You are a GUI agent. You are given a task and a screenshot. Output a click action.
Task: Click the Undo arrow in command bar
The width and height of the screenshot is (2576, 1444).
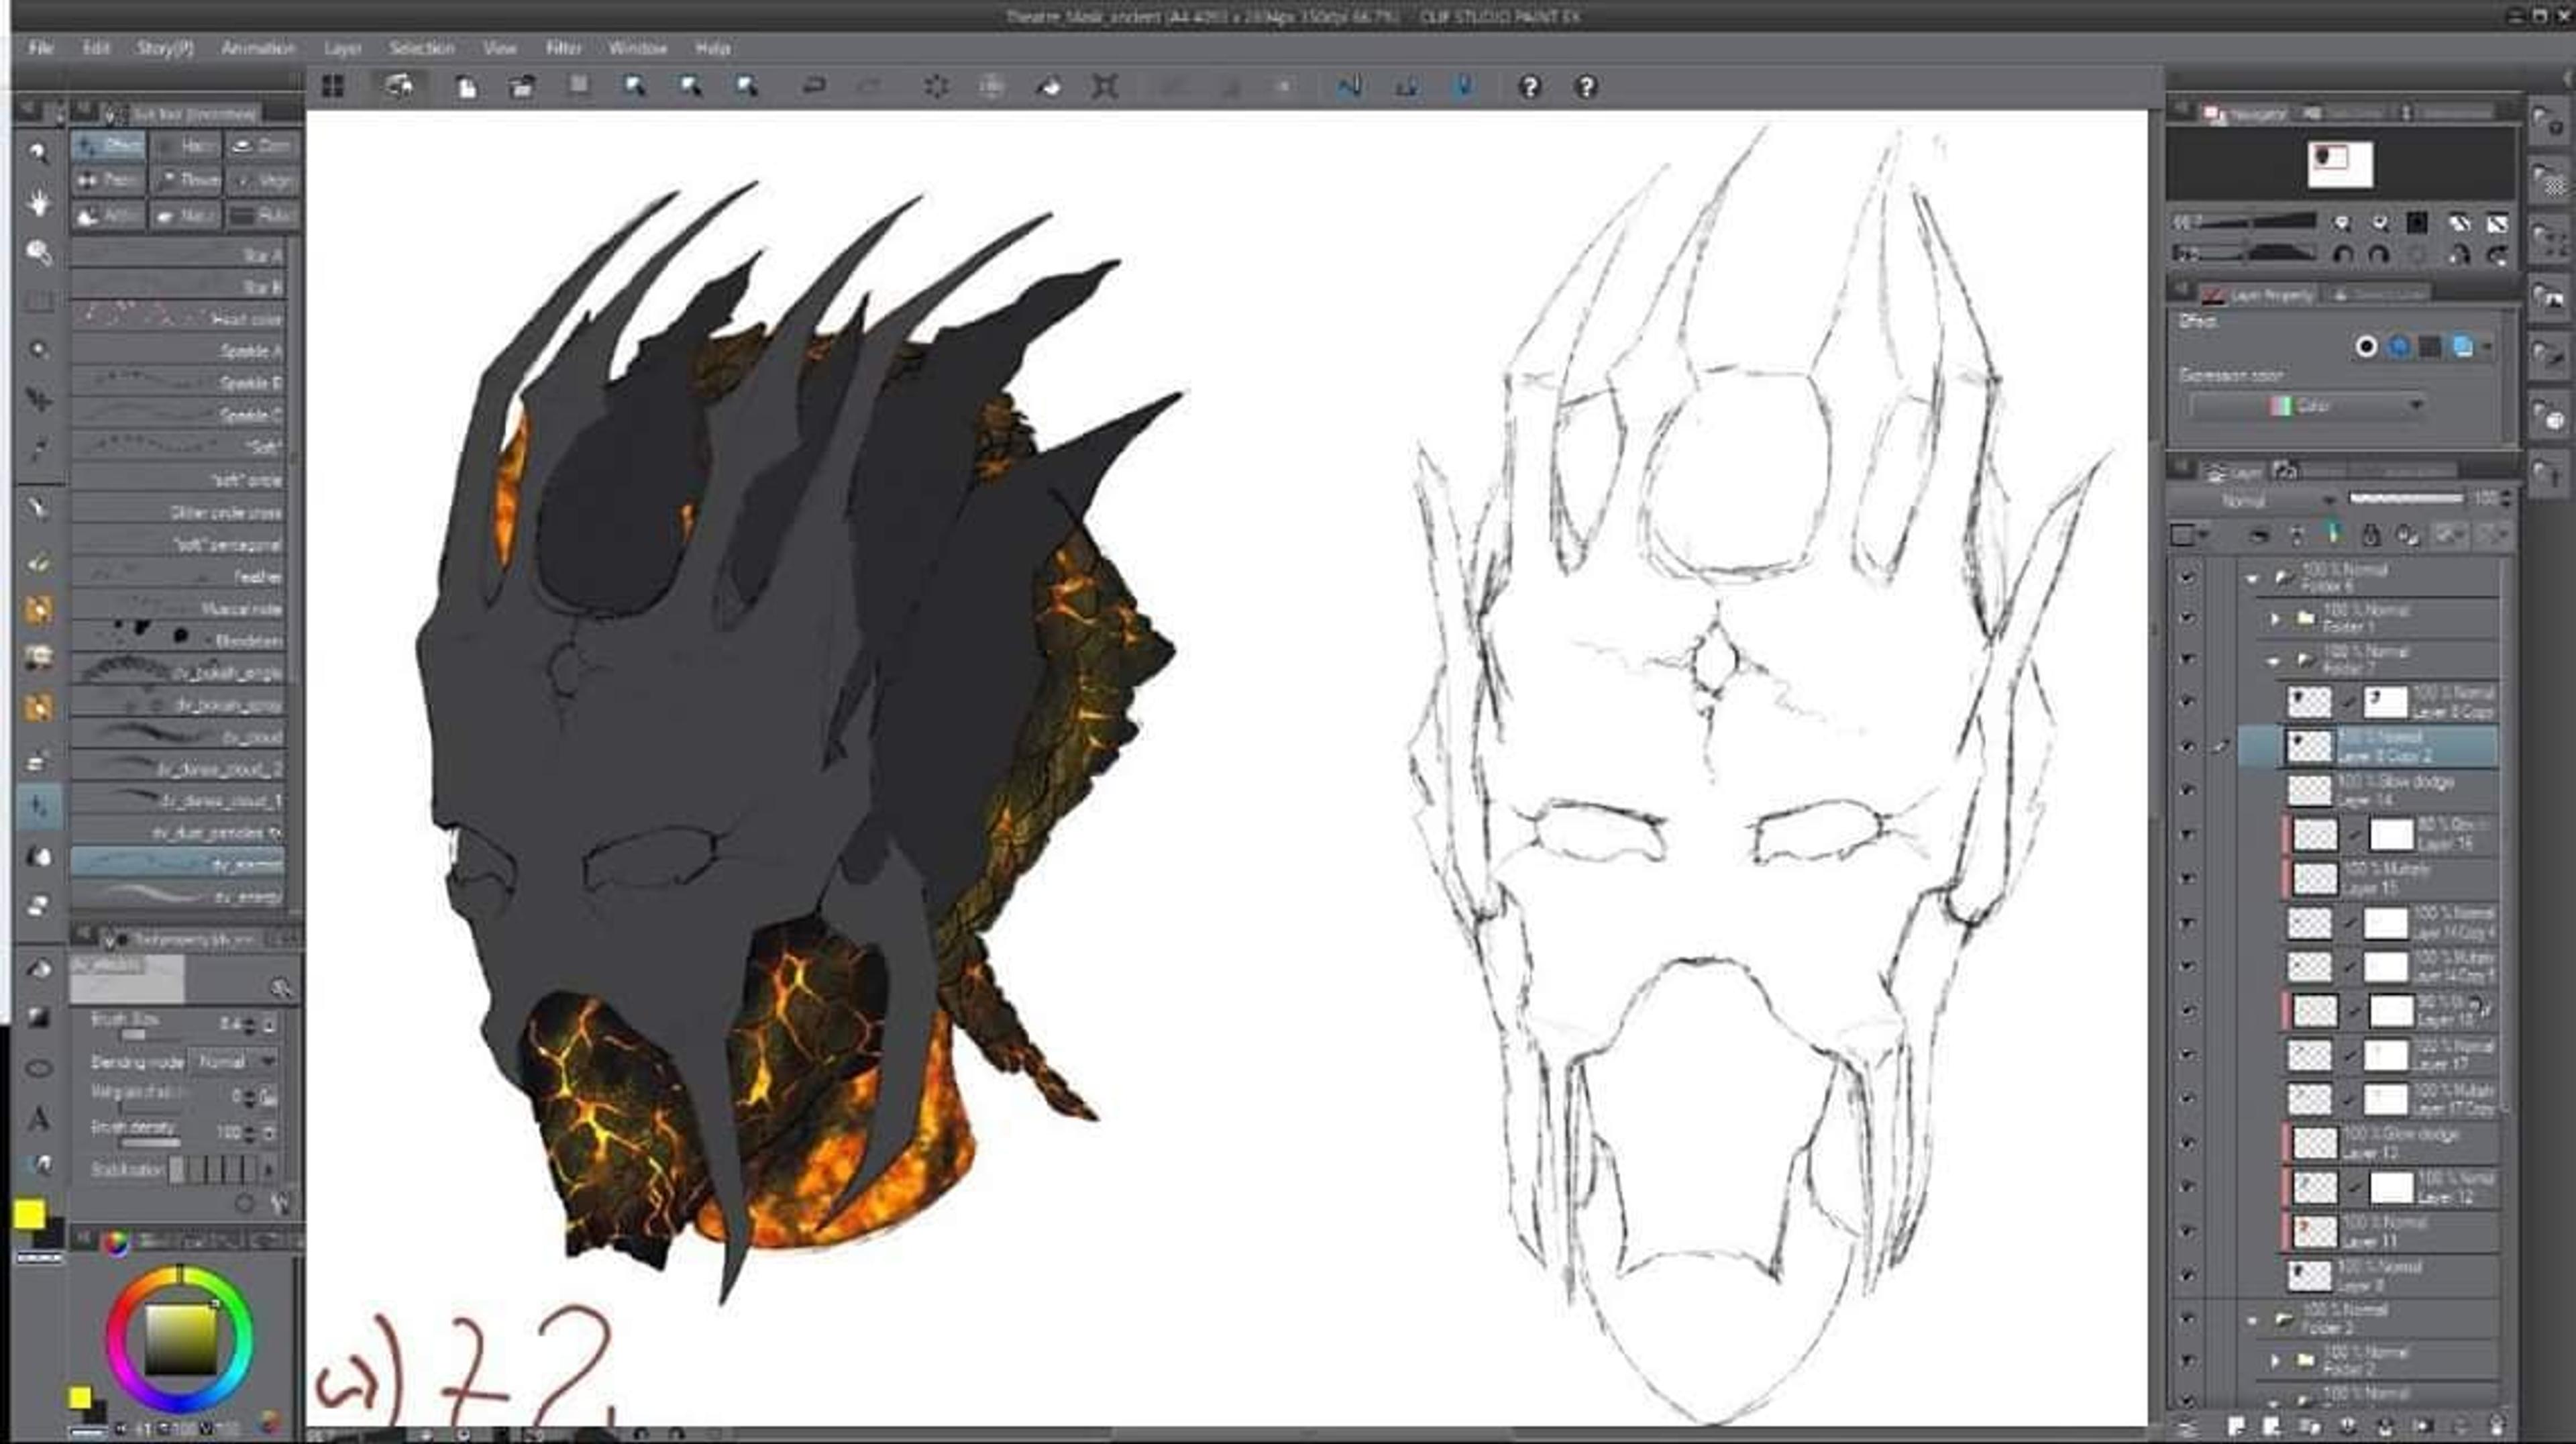pos(814,86)
